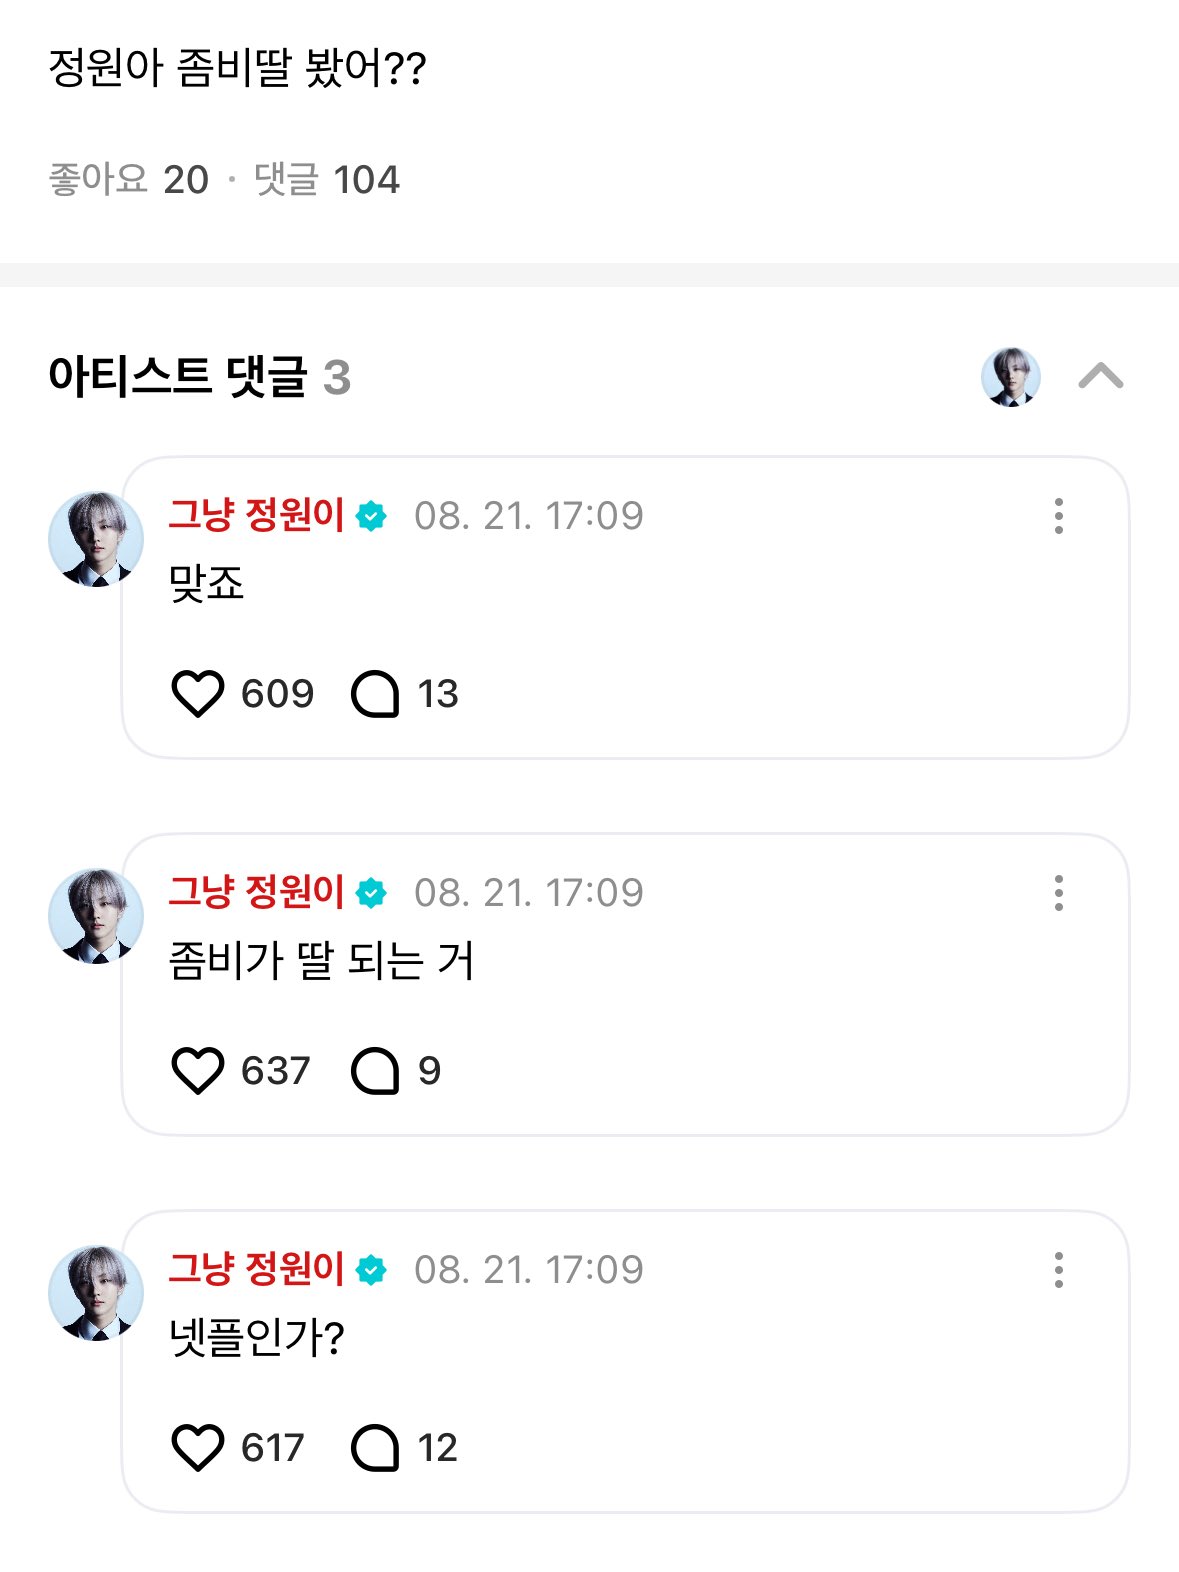1179x1572 pixels.
Task: Like the '좀비가 딸 되는 거' comment
Action: click(x=198, y=1071)
